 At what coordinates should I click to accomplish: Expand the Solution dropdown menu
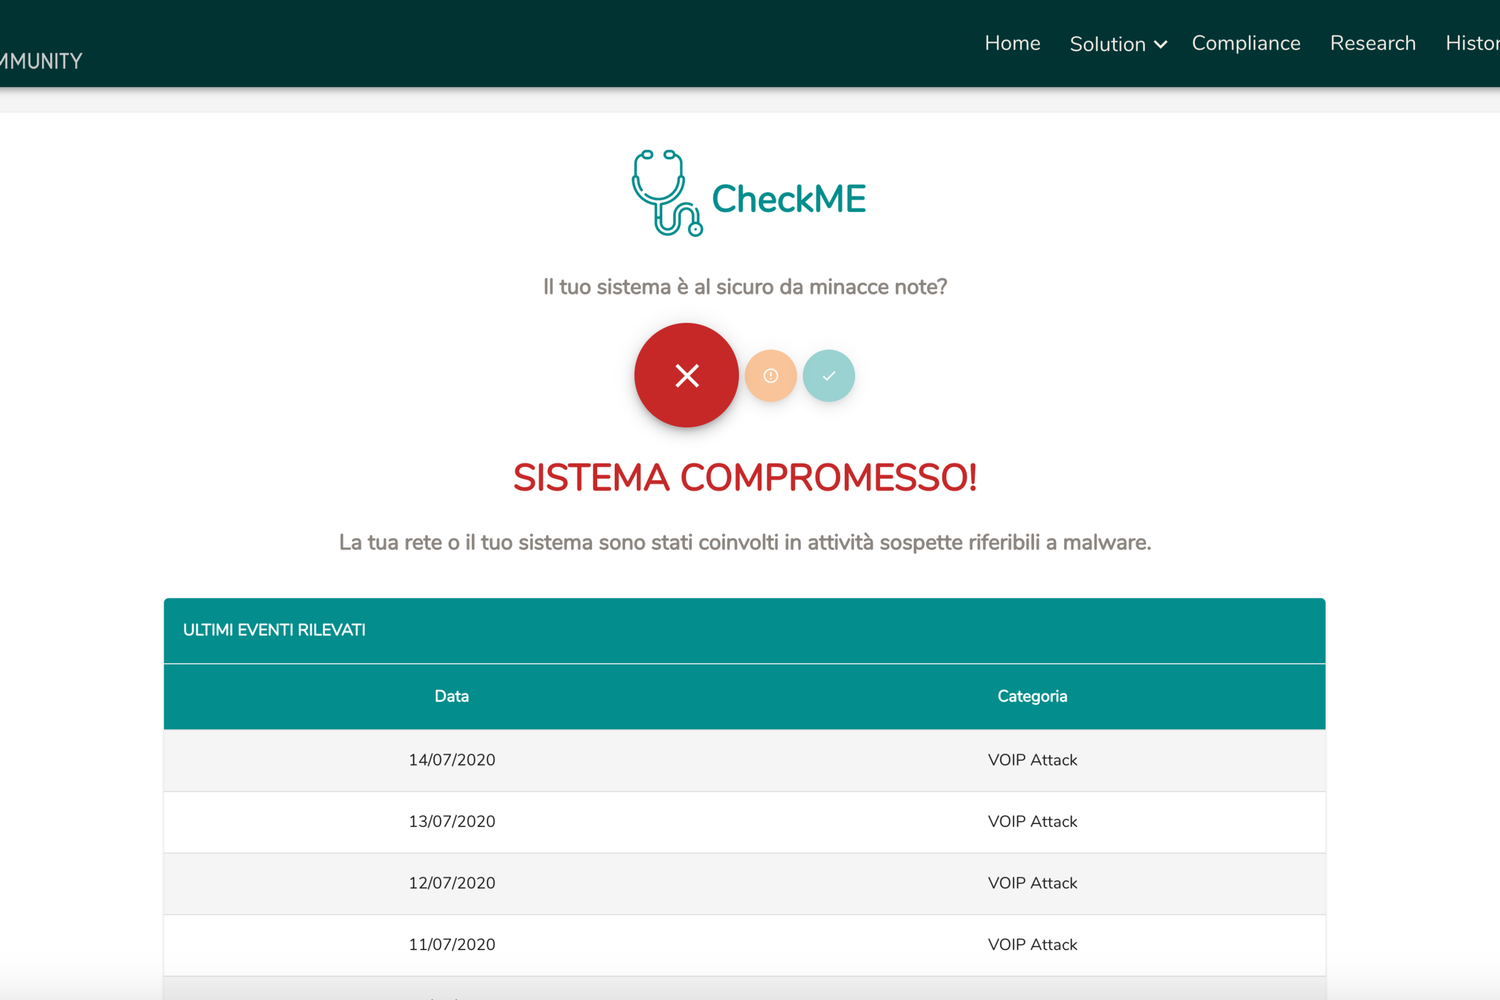tap(1117, 44)
